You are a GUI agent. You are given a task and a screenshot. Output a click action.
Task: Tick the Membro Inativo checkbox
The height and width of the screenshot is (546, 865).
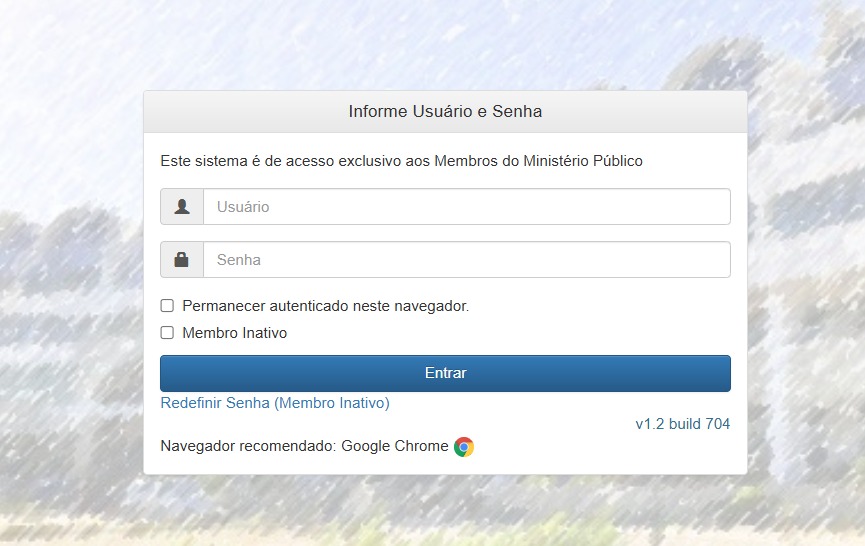[168, 333]
